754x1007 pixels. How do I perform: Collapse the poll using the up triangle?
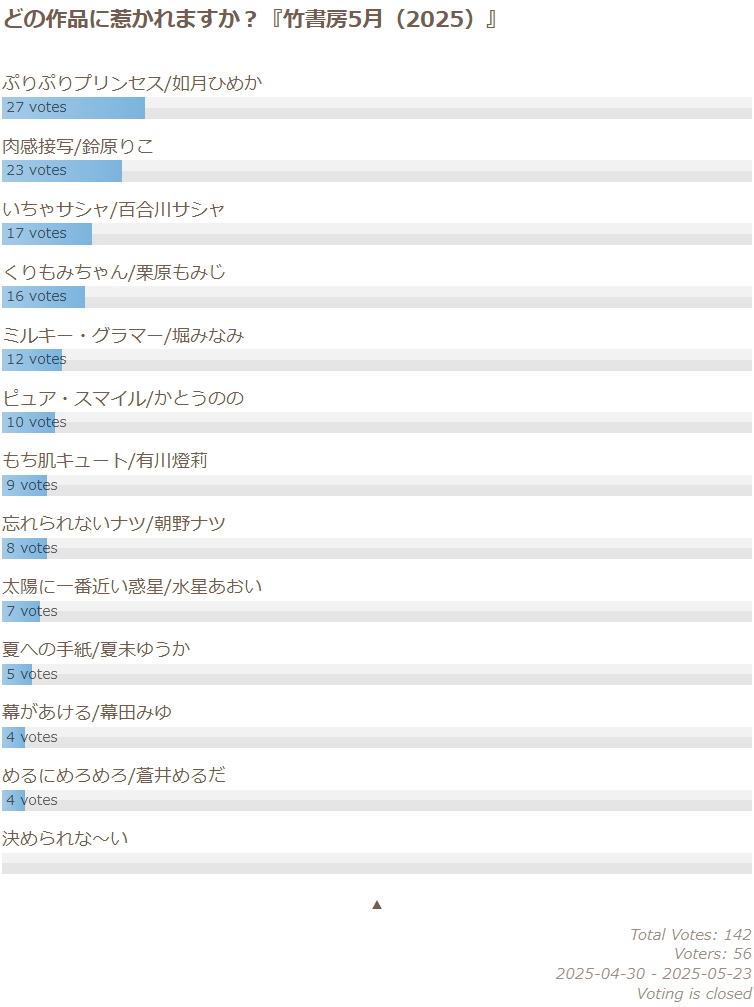377,905
